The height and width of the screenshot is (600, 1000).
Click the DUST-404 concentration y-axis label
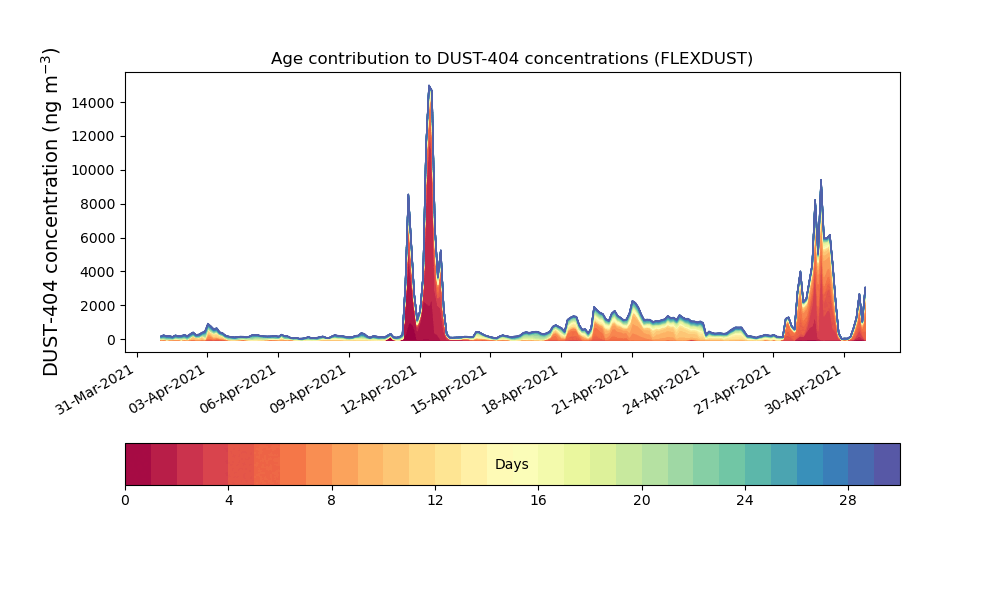click(52, 212)
